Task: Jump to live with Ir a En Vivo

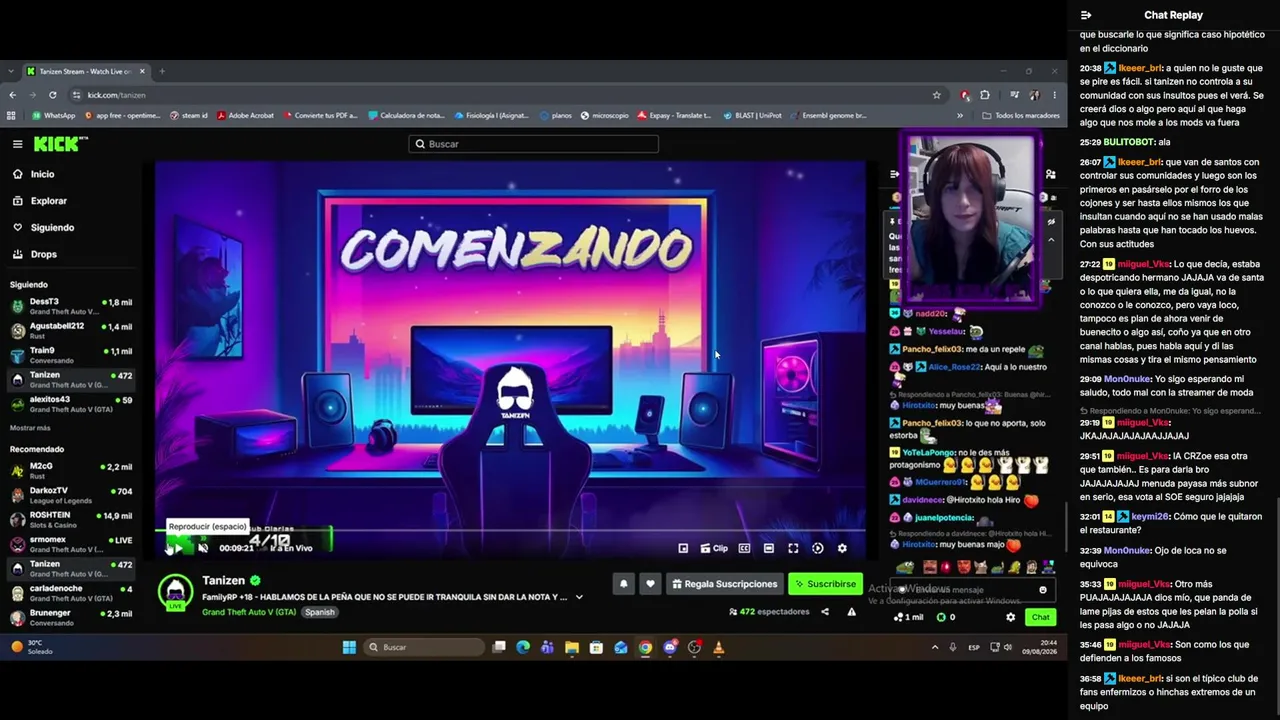Action: (x=293, y=548)
